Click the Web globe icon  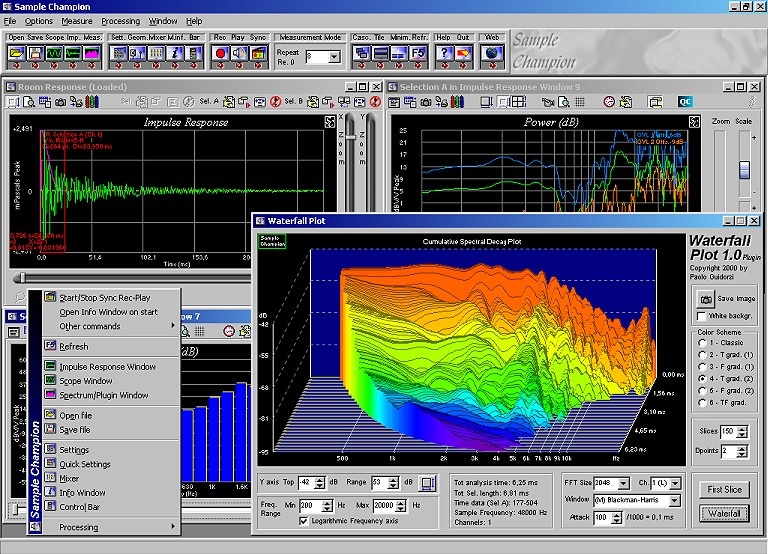492,53
